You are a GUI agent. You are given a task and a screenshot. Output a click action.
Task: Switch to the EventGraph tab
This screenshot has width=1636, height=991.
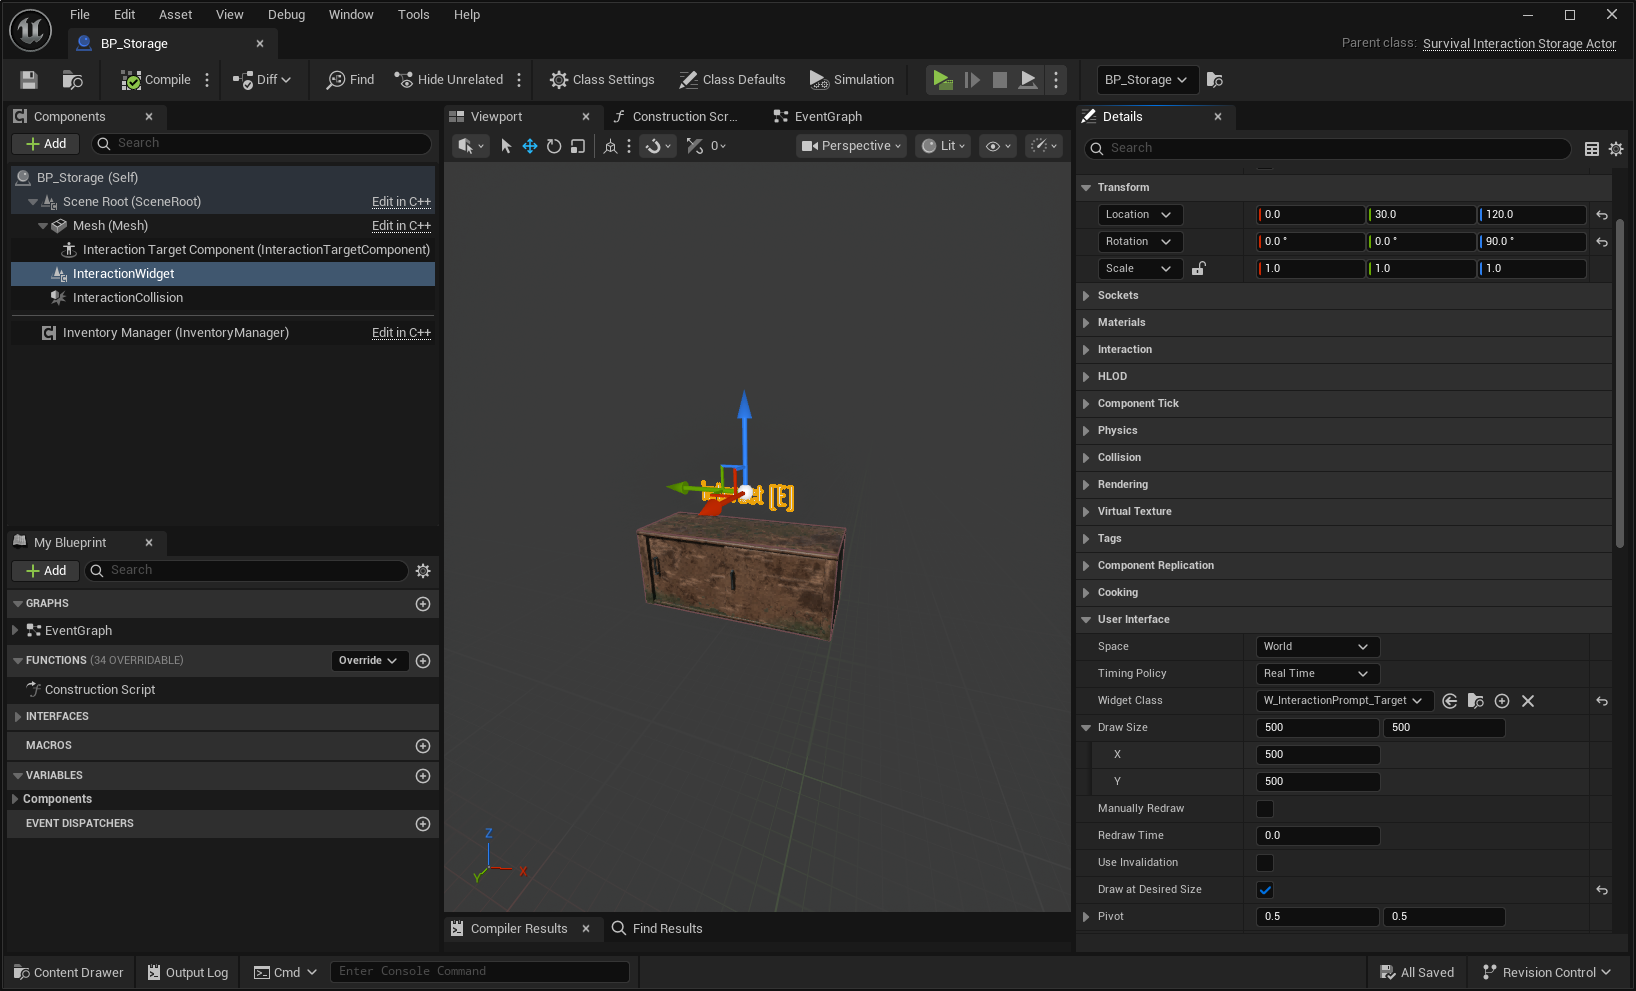coord(827,117)
